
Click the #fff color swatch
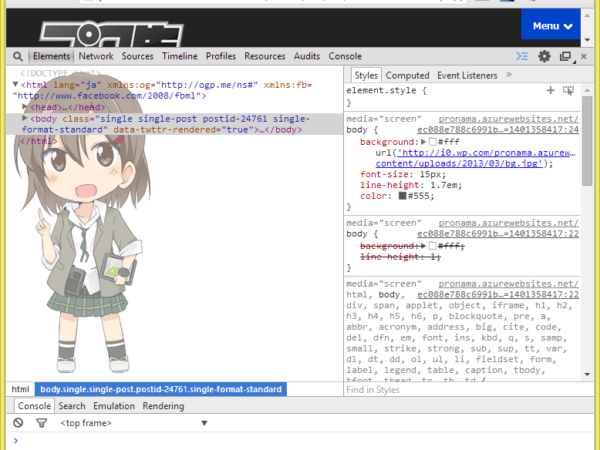432,142
